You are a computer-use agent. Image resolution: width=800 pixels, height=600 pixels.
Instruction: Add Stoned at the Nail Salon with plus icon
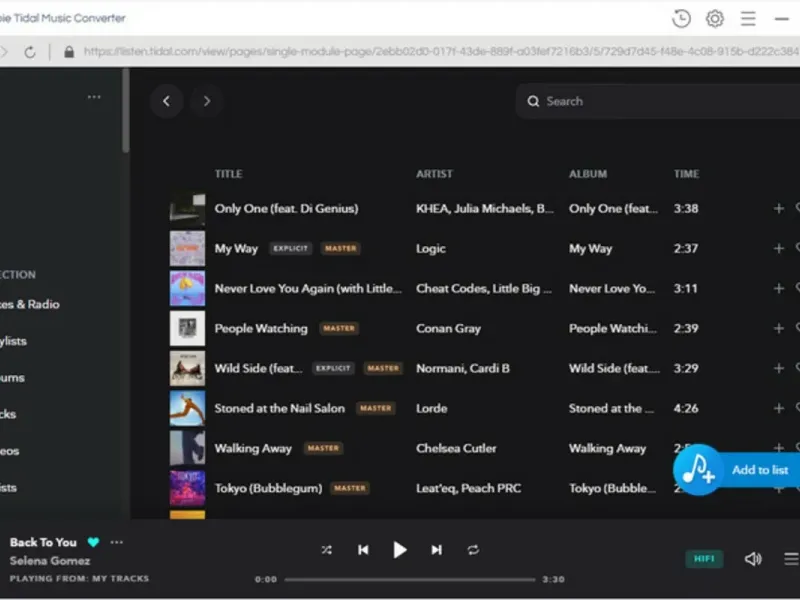[x=779, y=408]
